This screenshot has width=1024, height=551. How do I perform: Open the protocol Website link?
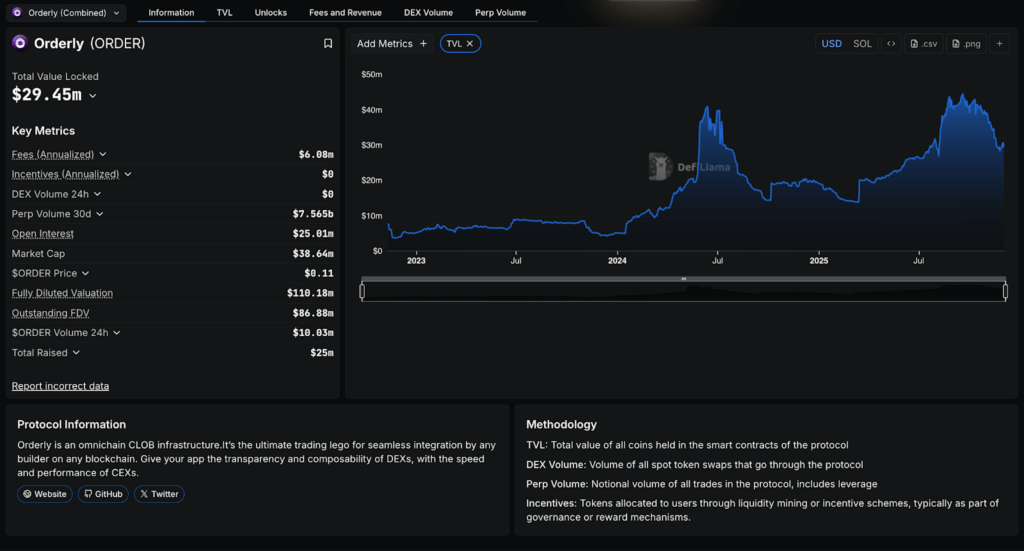[45, 494]
